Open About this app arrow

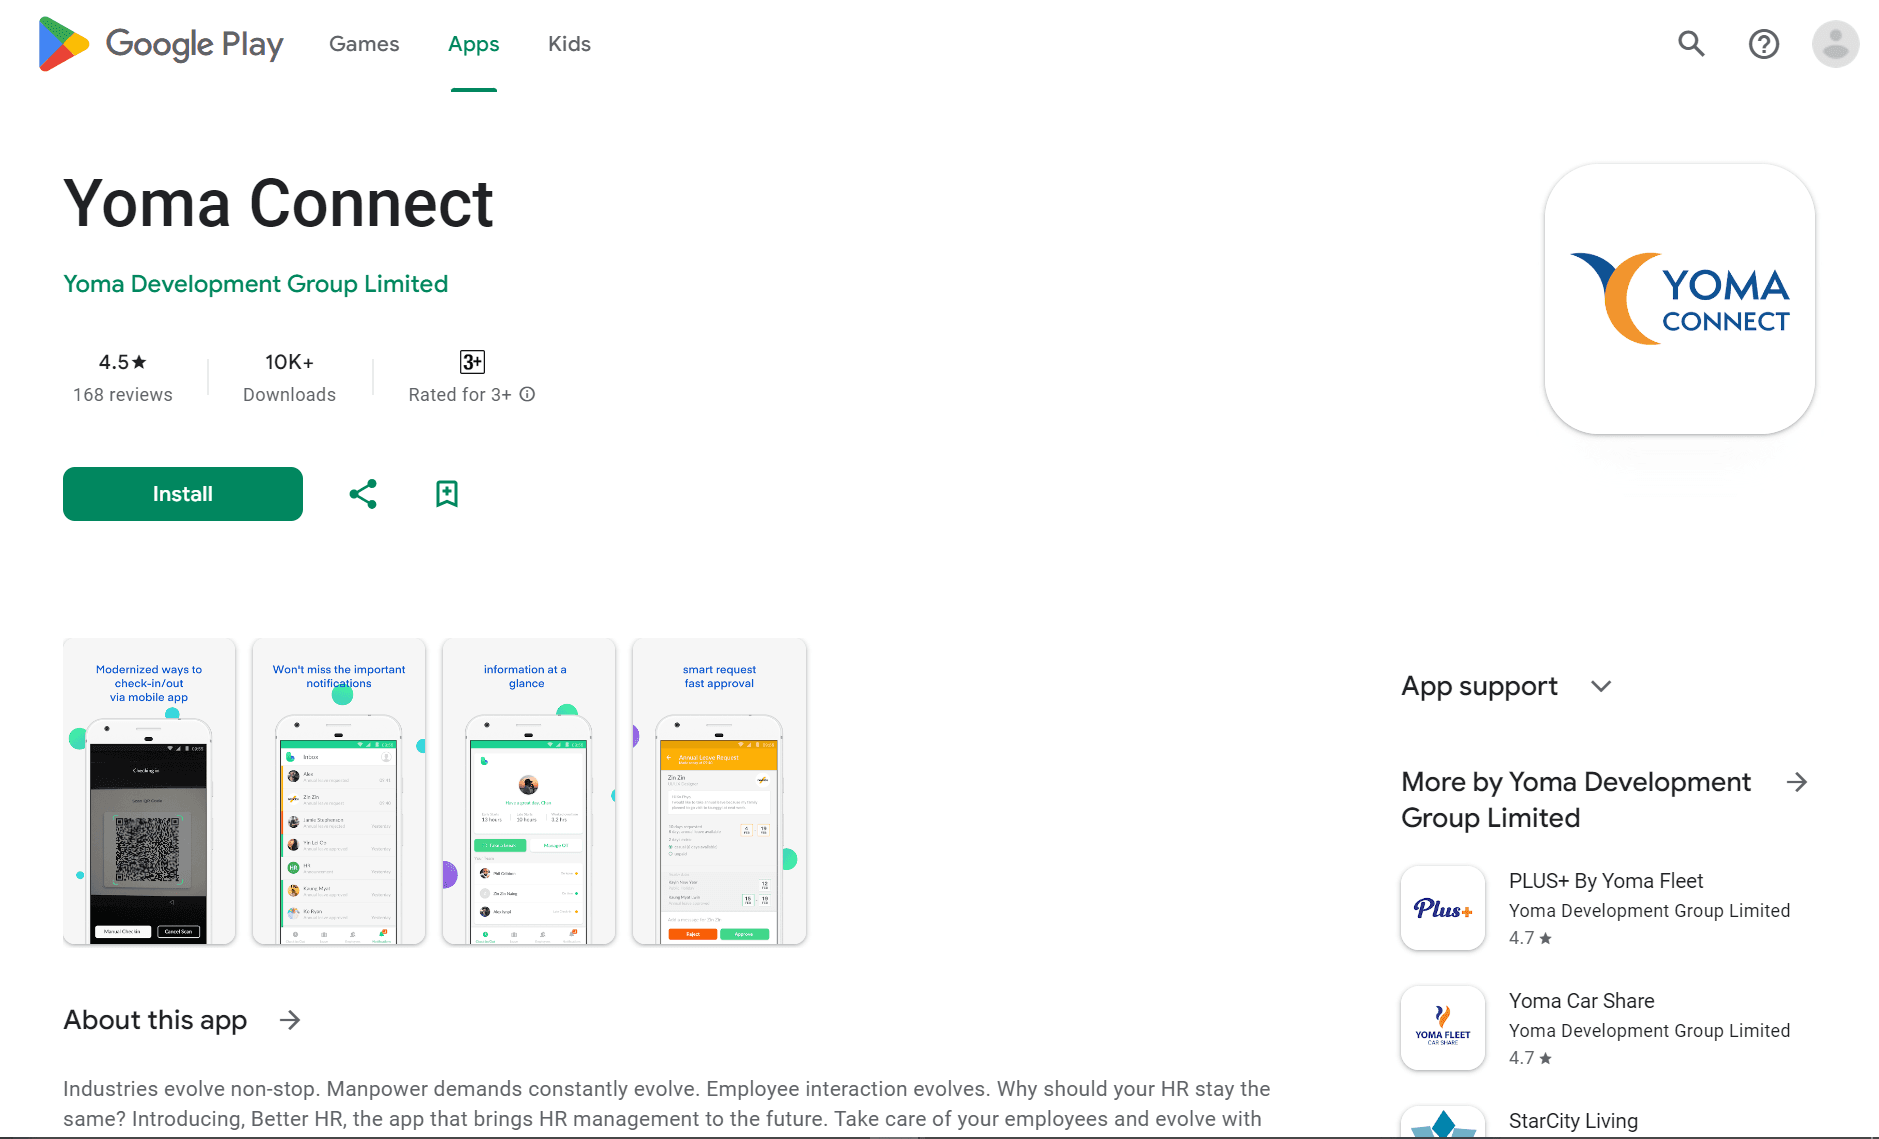290,1020
